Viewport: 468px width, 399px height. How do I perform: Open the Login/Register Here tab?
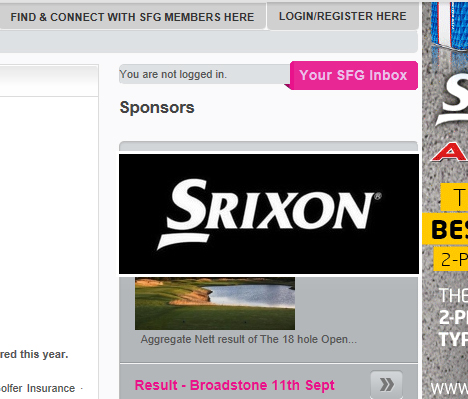(x=343, y=16)
